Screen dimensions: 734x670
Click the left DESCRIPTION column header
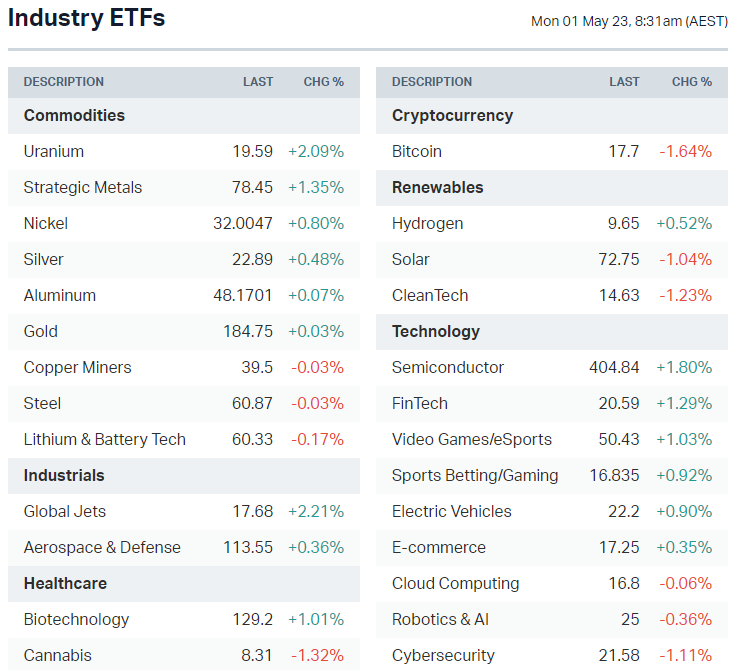pyautogui.click(x=64, y=82)
